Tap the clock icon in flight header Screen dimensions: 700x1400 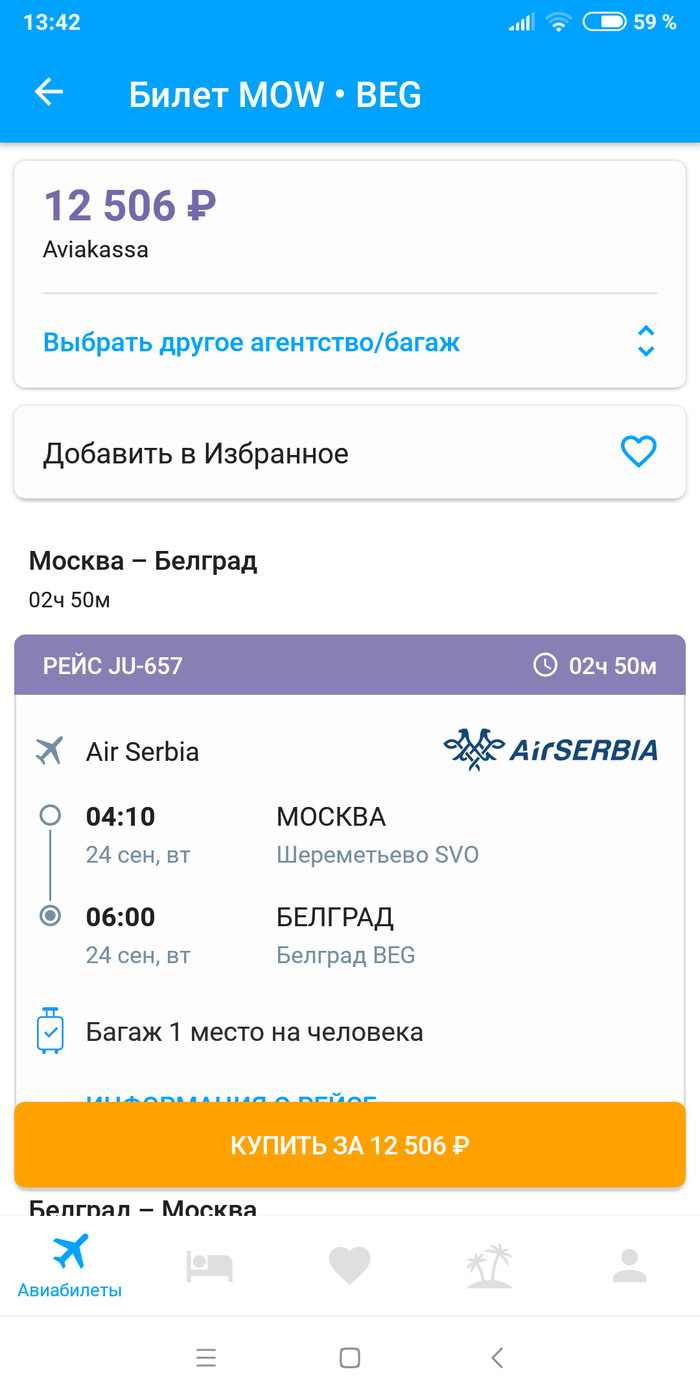(545, 666)
